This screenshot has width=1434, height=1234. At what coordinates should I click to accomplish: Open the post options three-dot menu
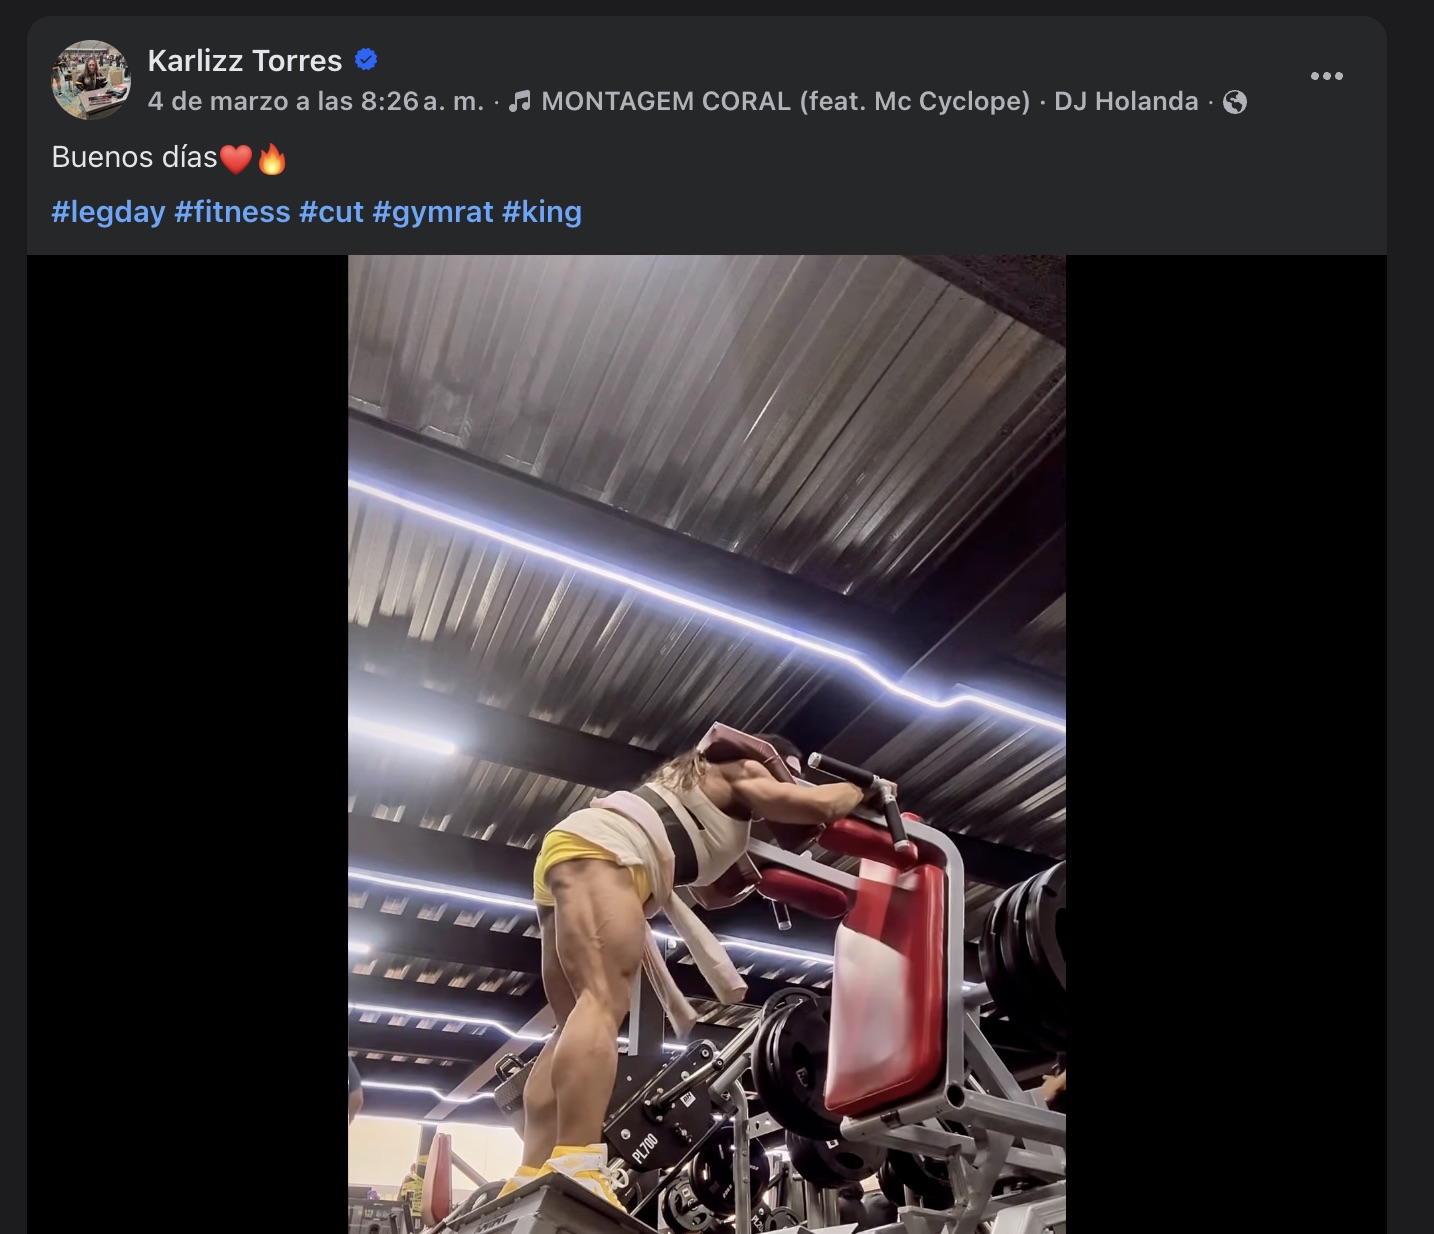click(1326, 76)
